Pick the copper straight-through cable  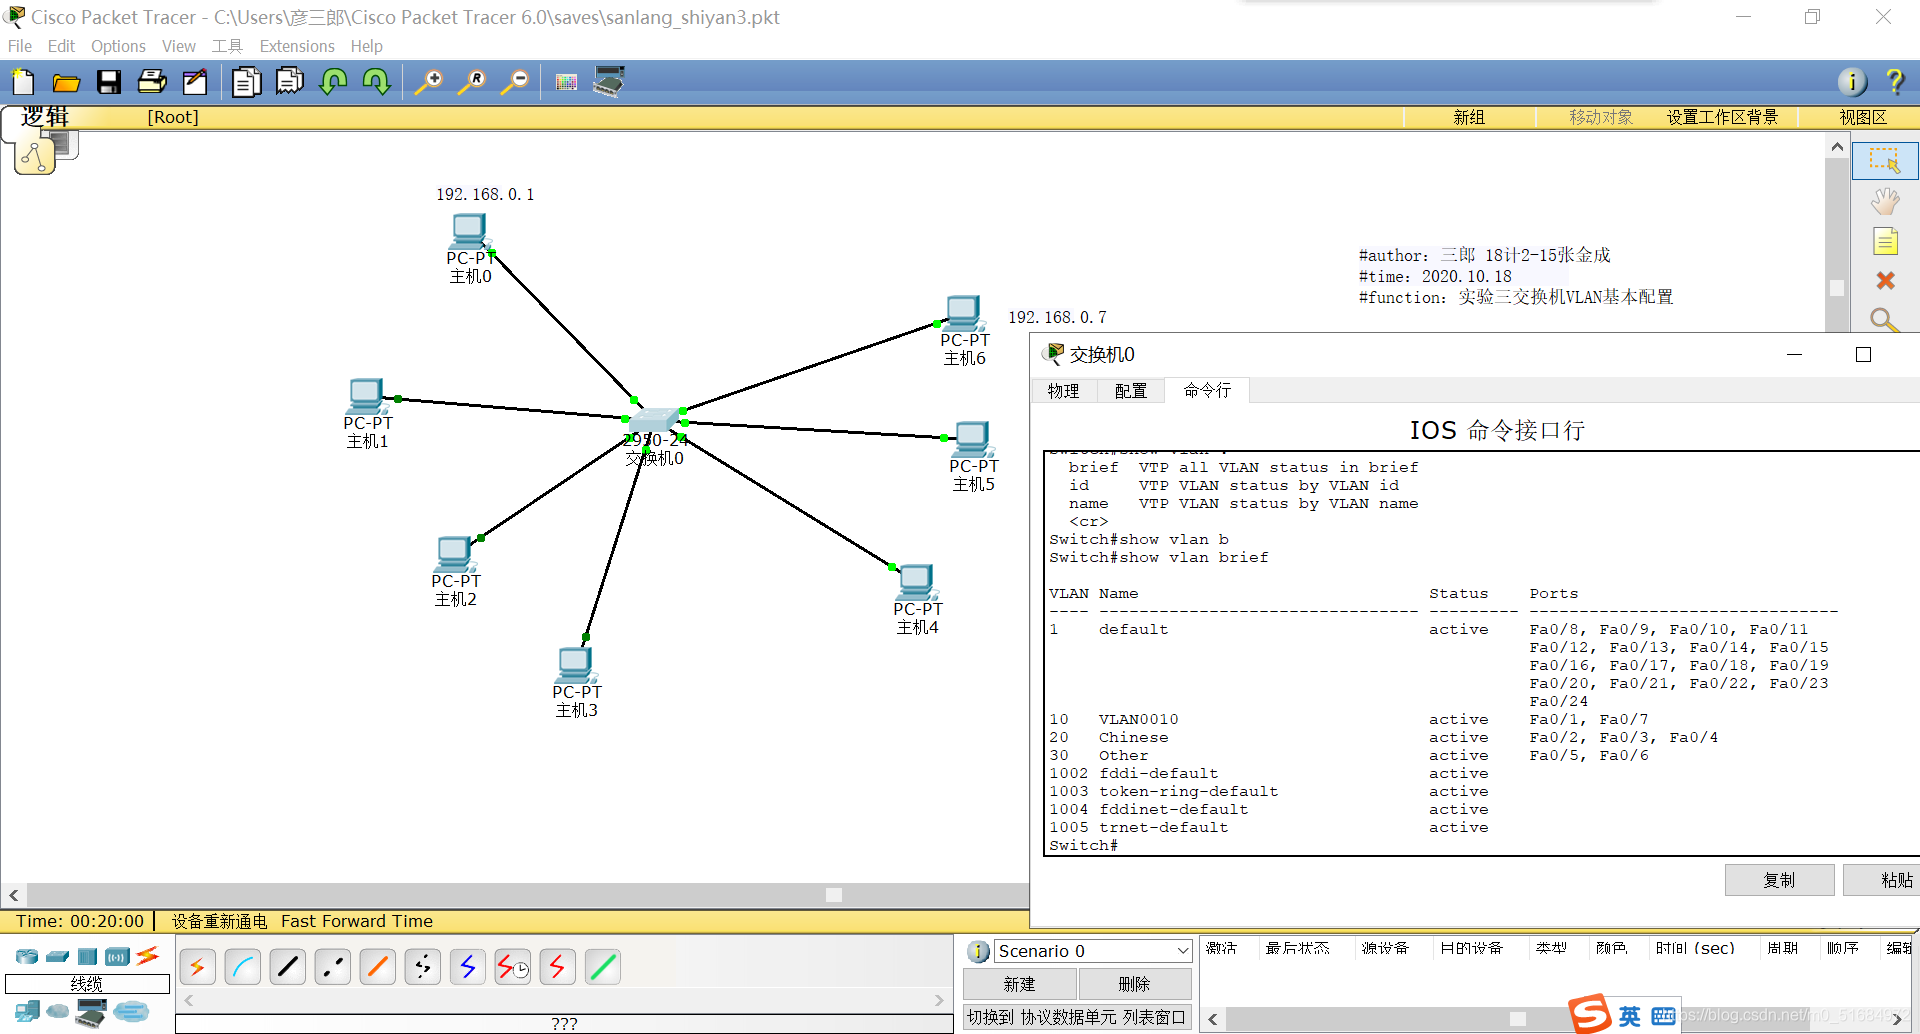(288, 967)
